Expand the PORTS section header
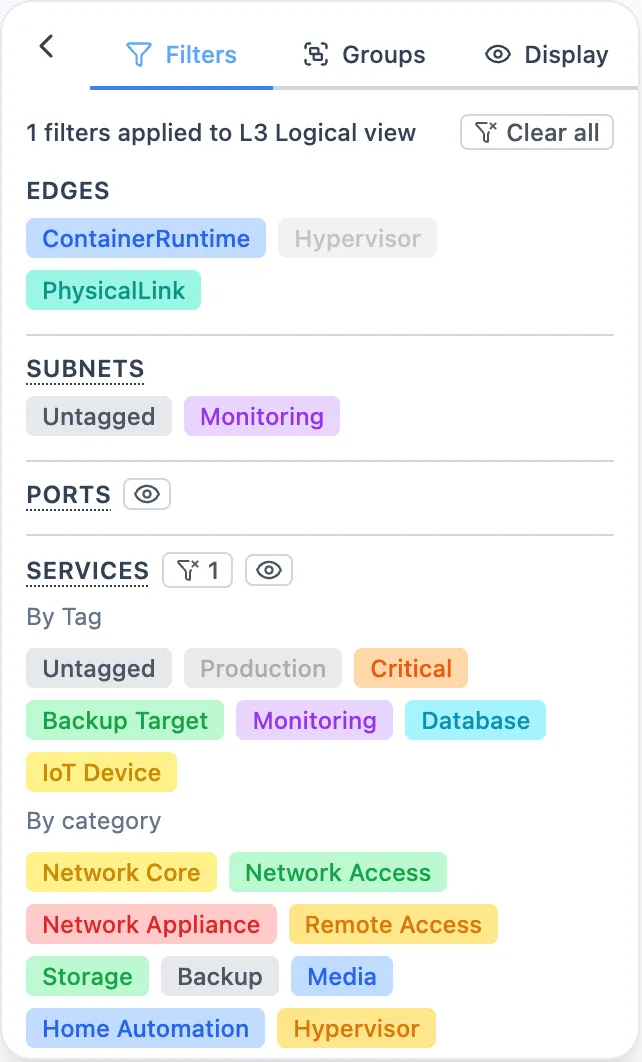Image resolution: width=642 pixels, height=1062 pixels. pyautogui.click(x=68, y=494)
